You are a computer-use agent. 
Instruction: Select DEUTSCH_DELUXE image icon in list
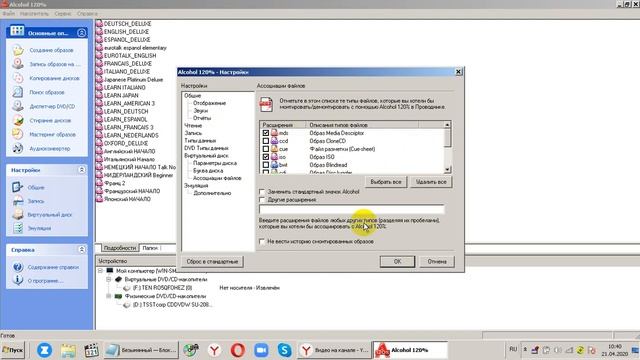coord(99,24)
